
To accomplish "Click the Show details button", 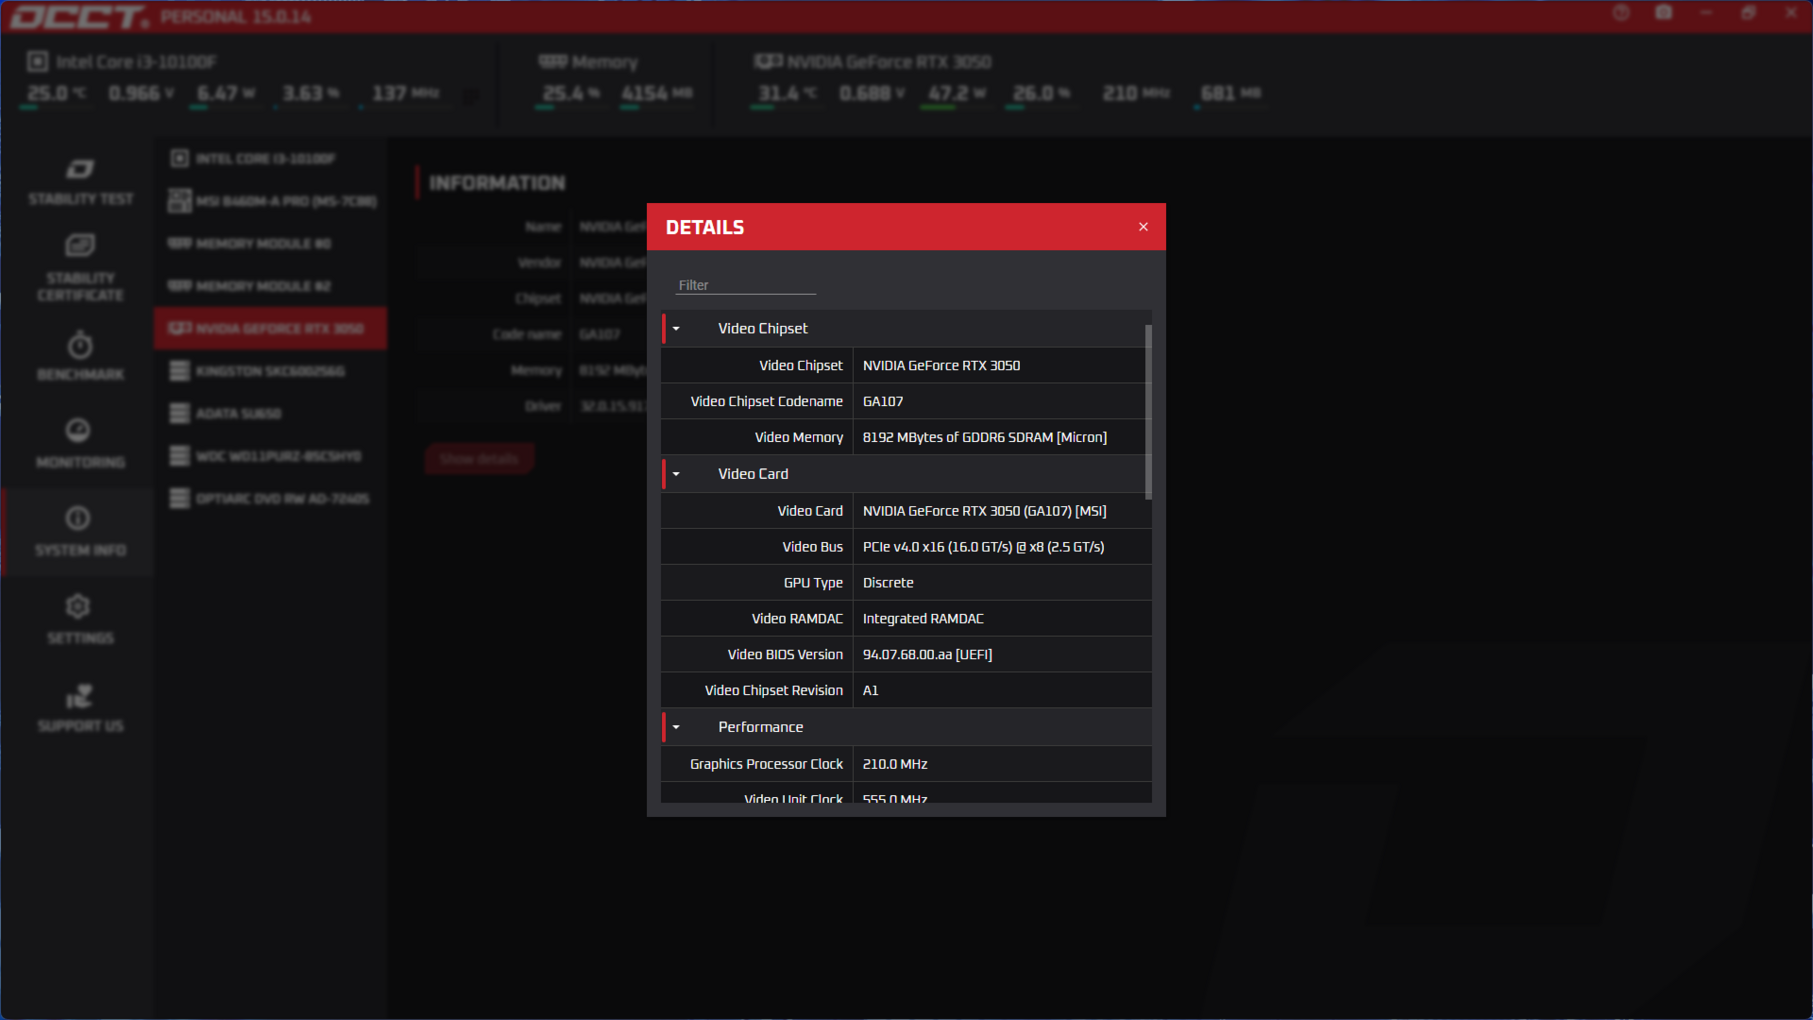I will click(x=479, y=459).
